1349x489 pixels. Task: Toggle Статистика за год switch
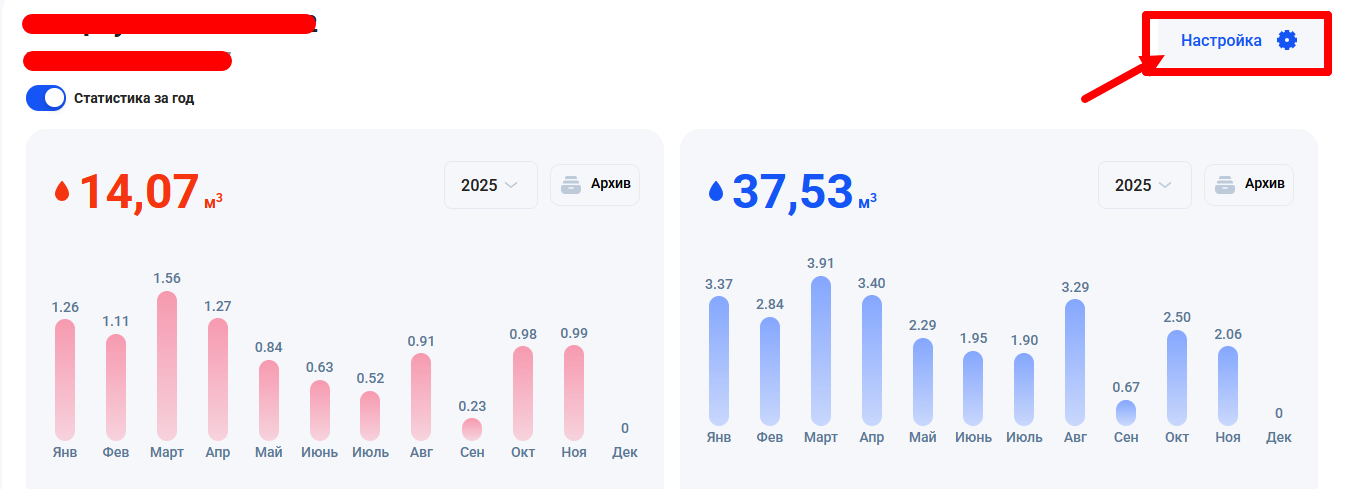point(46,98)
